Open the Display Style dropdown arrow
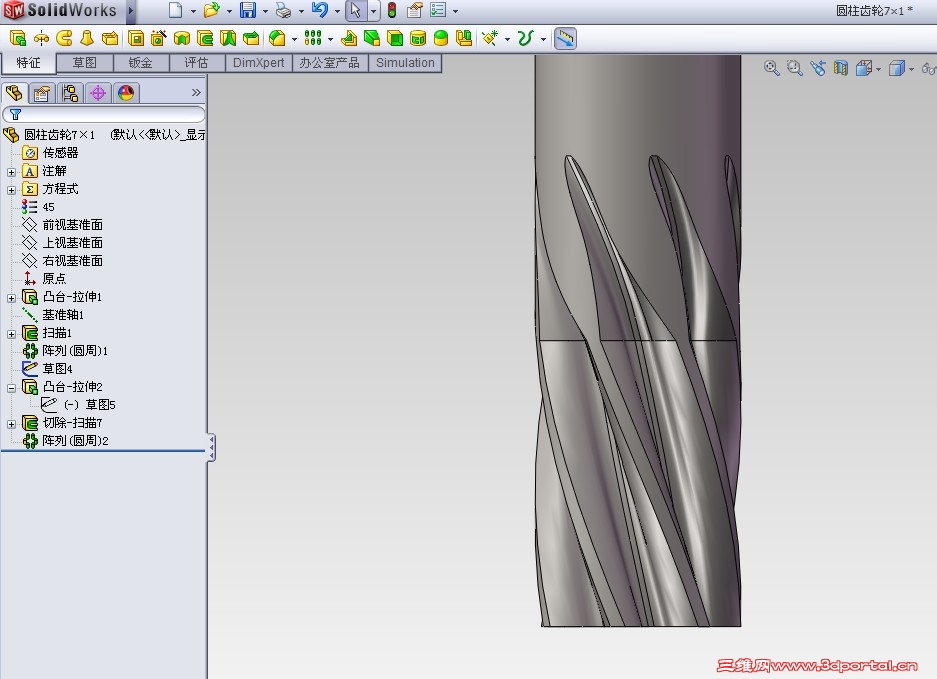 pyautogui.click(x=911, y=69)
